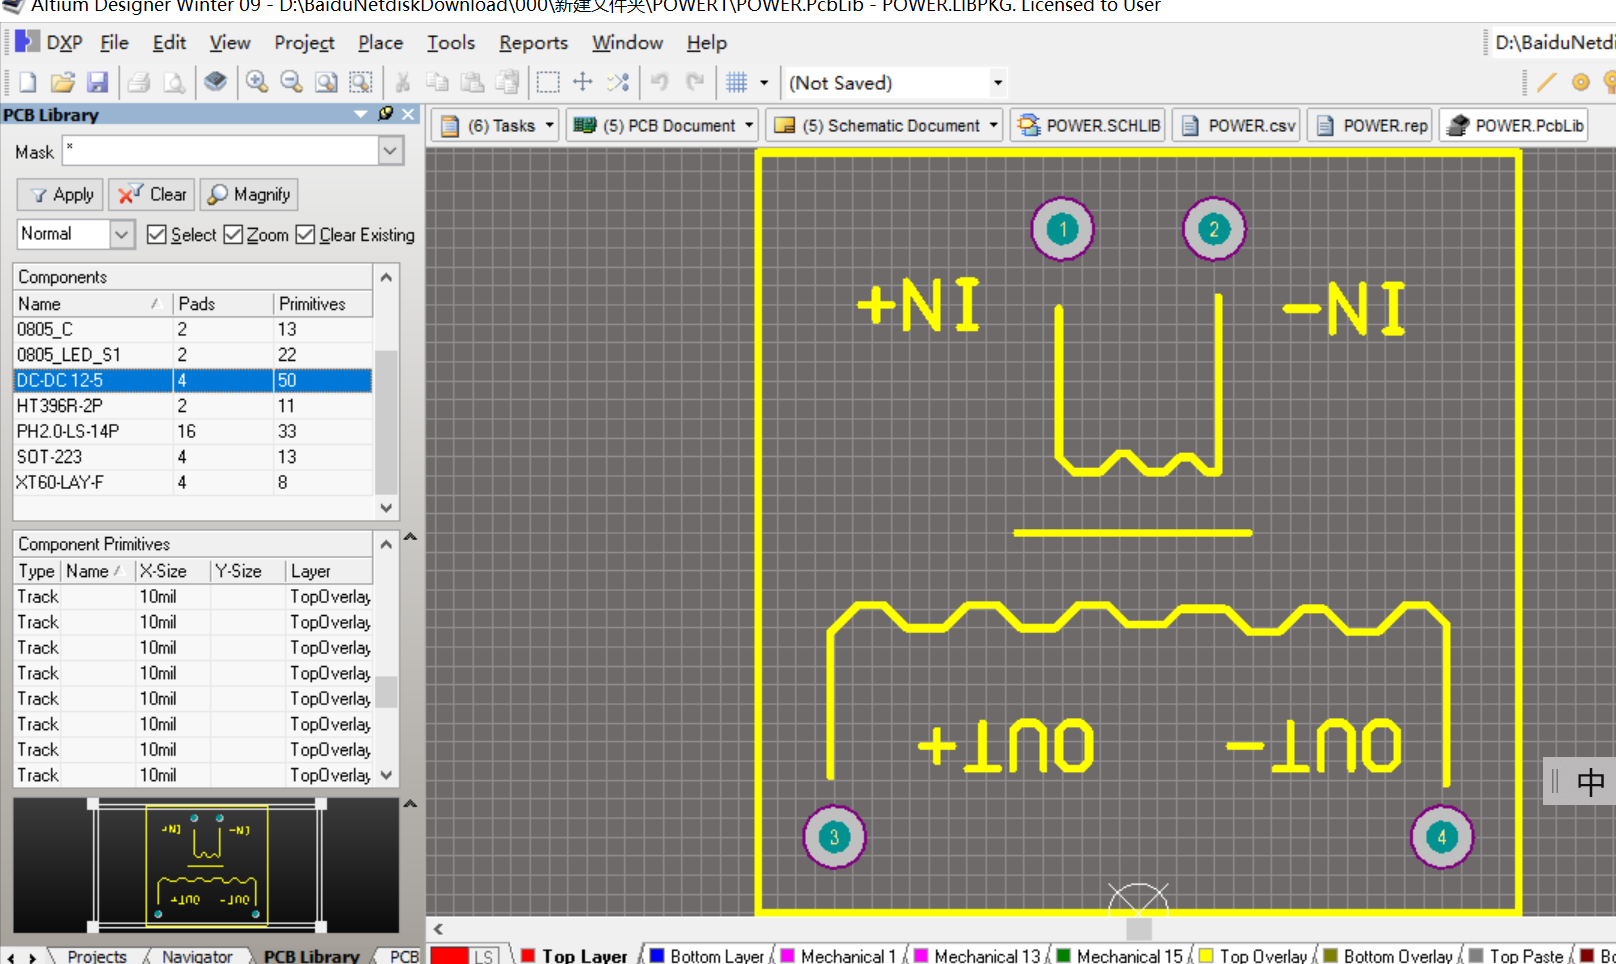1616x964 pixels.
Task: Select the Mechanical 15 layer tab
Action: click(x=1118, y=956)
